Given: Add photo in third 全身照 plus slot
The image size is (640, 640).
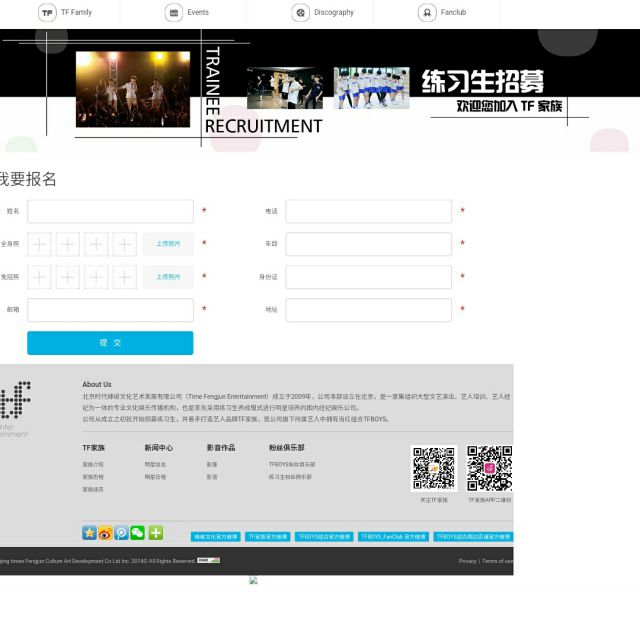Looking at the screenshot, I should tap(96, 244).
